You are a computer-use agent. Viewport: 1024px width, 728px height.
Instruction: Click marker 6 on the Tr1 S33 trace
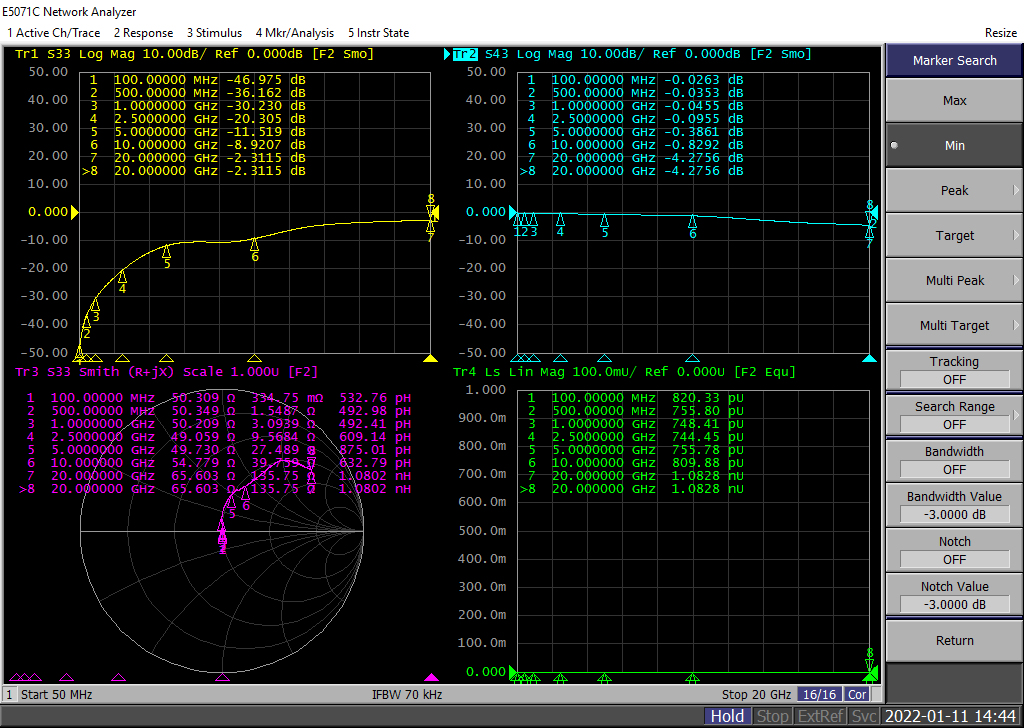(x=254, y=245)
